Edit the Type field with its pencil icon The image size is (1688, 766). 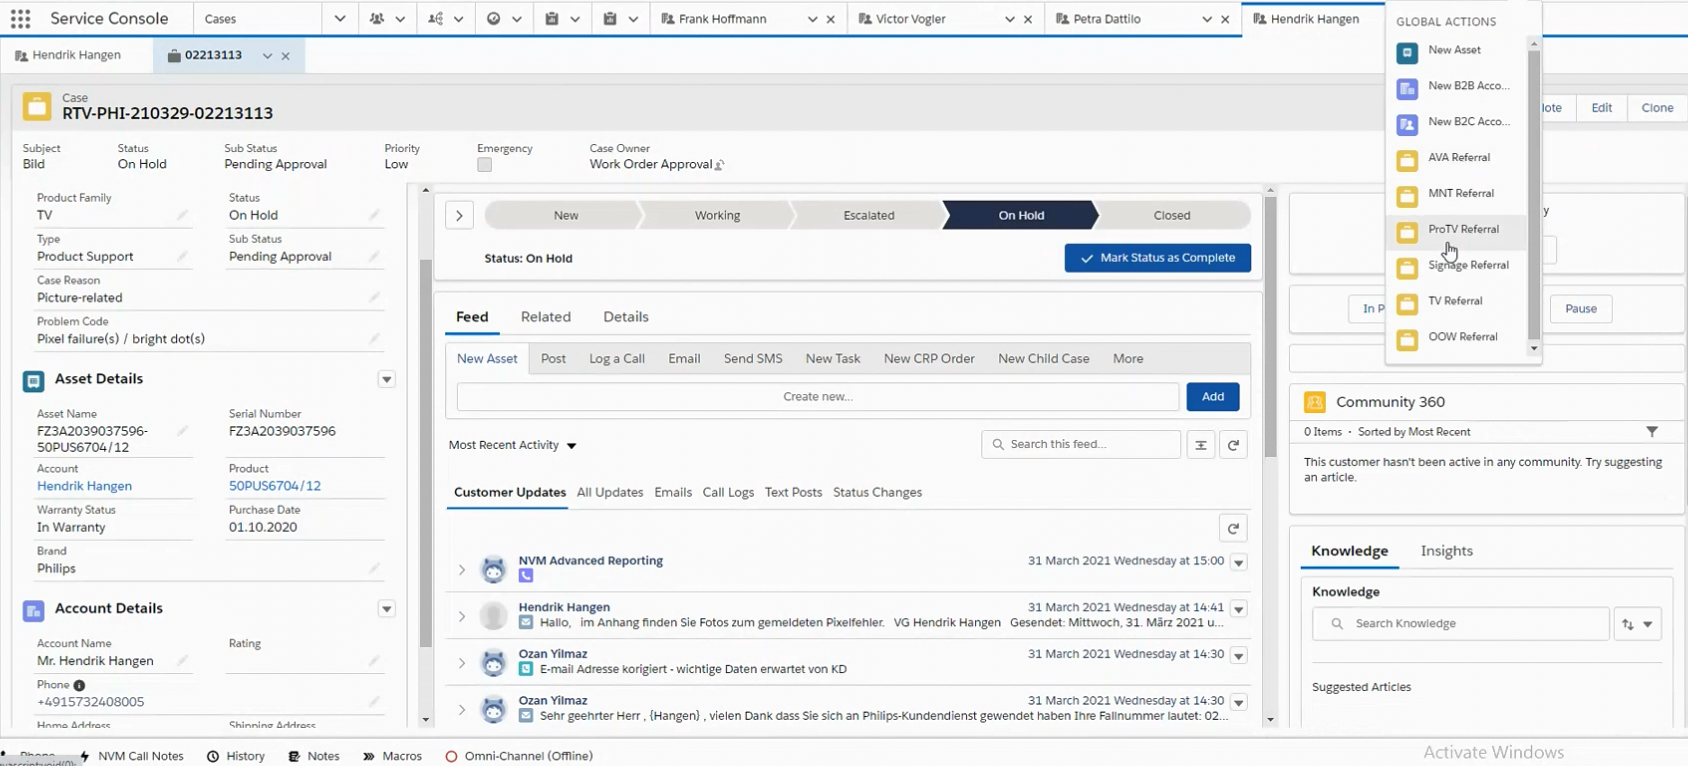[182, 256]
